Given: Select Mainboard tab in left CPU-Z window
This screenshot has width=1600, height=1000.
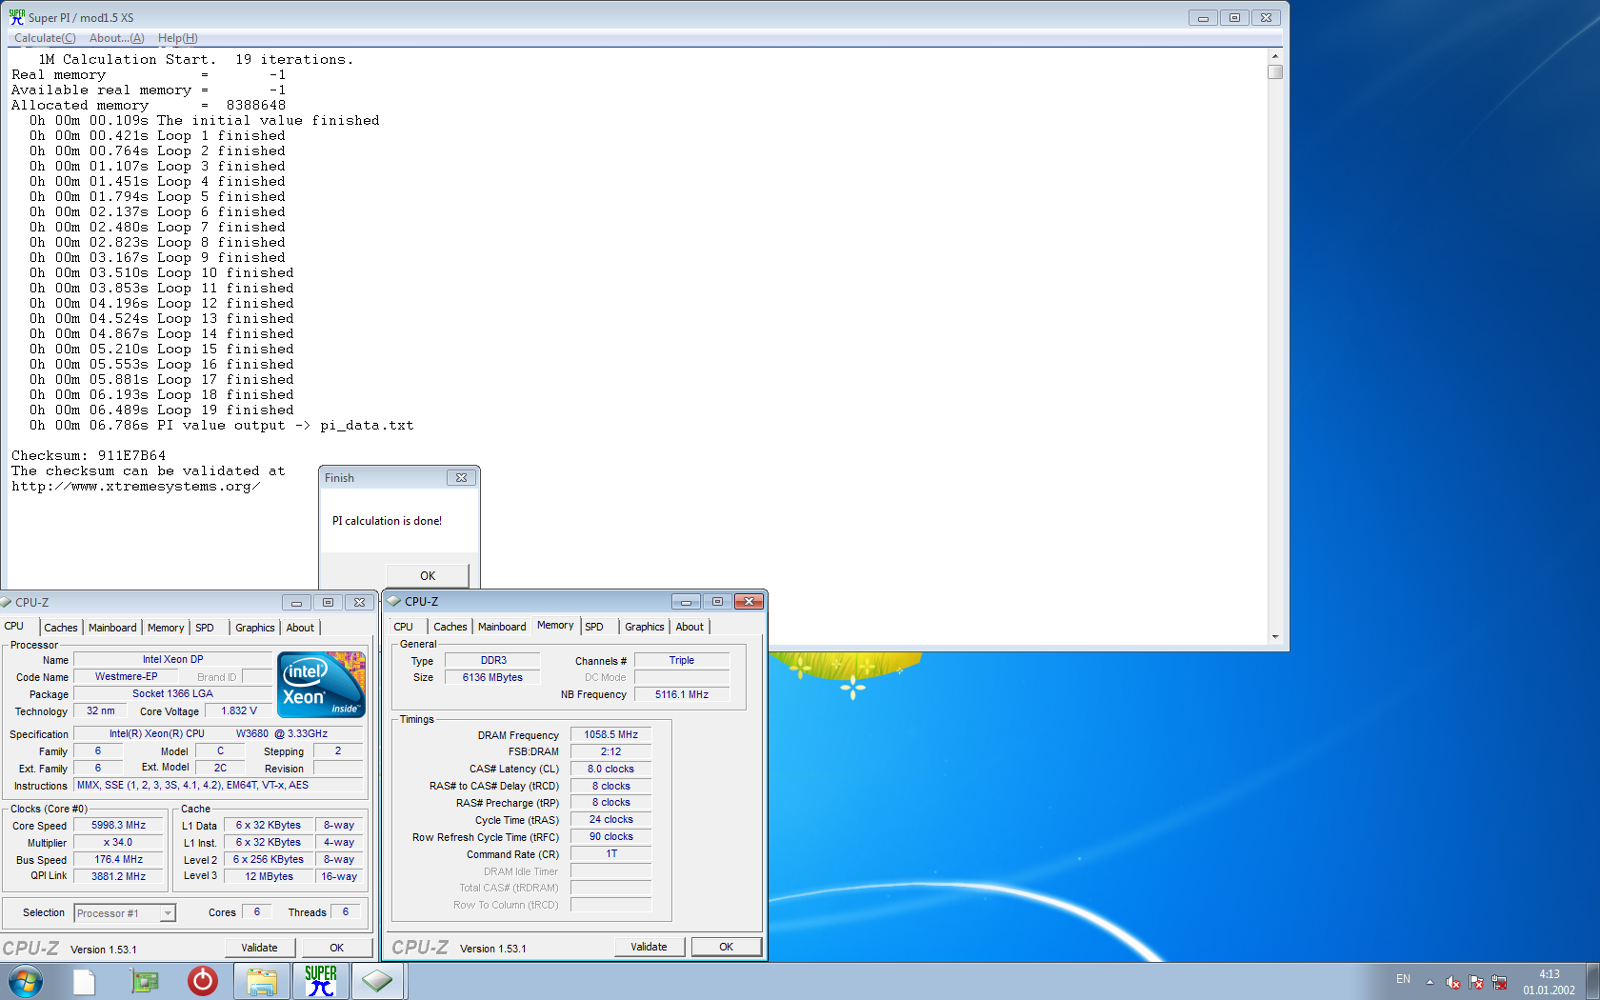Looking at the screenshot, I should tap(112, 627).
